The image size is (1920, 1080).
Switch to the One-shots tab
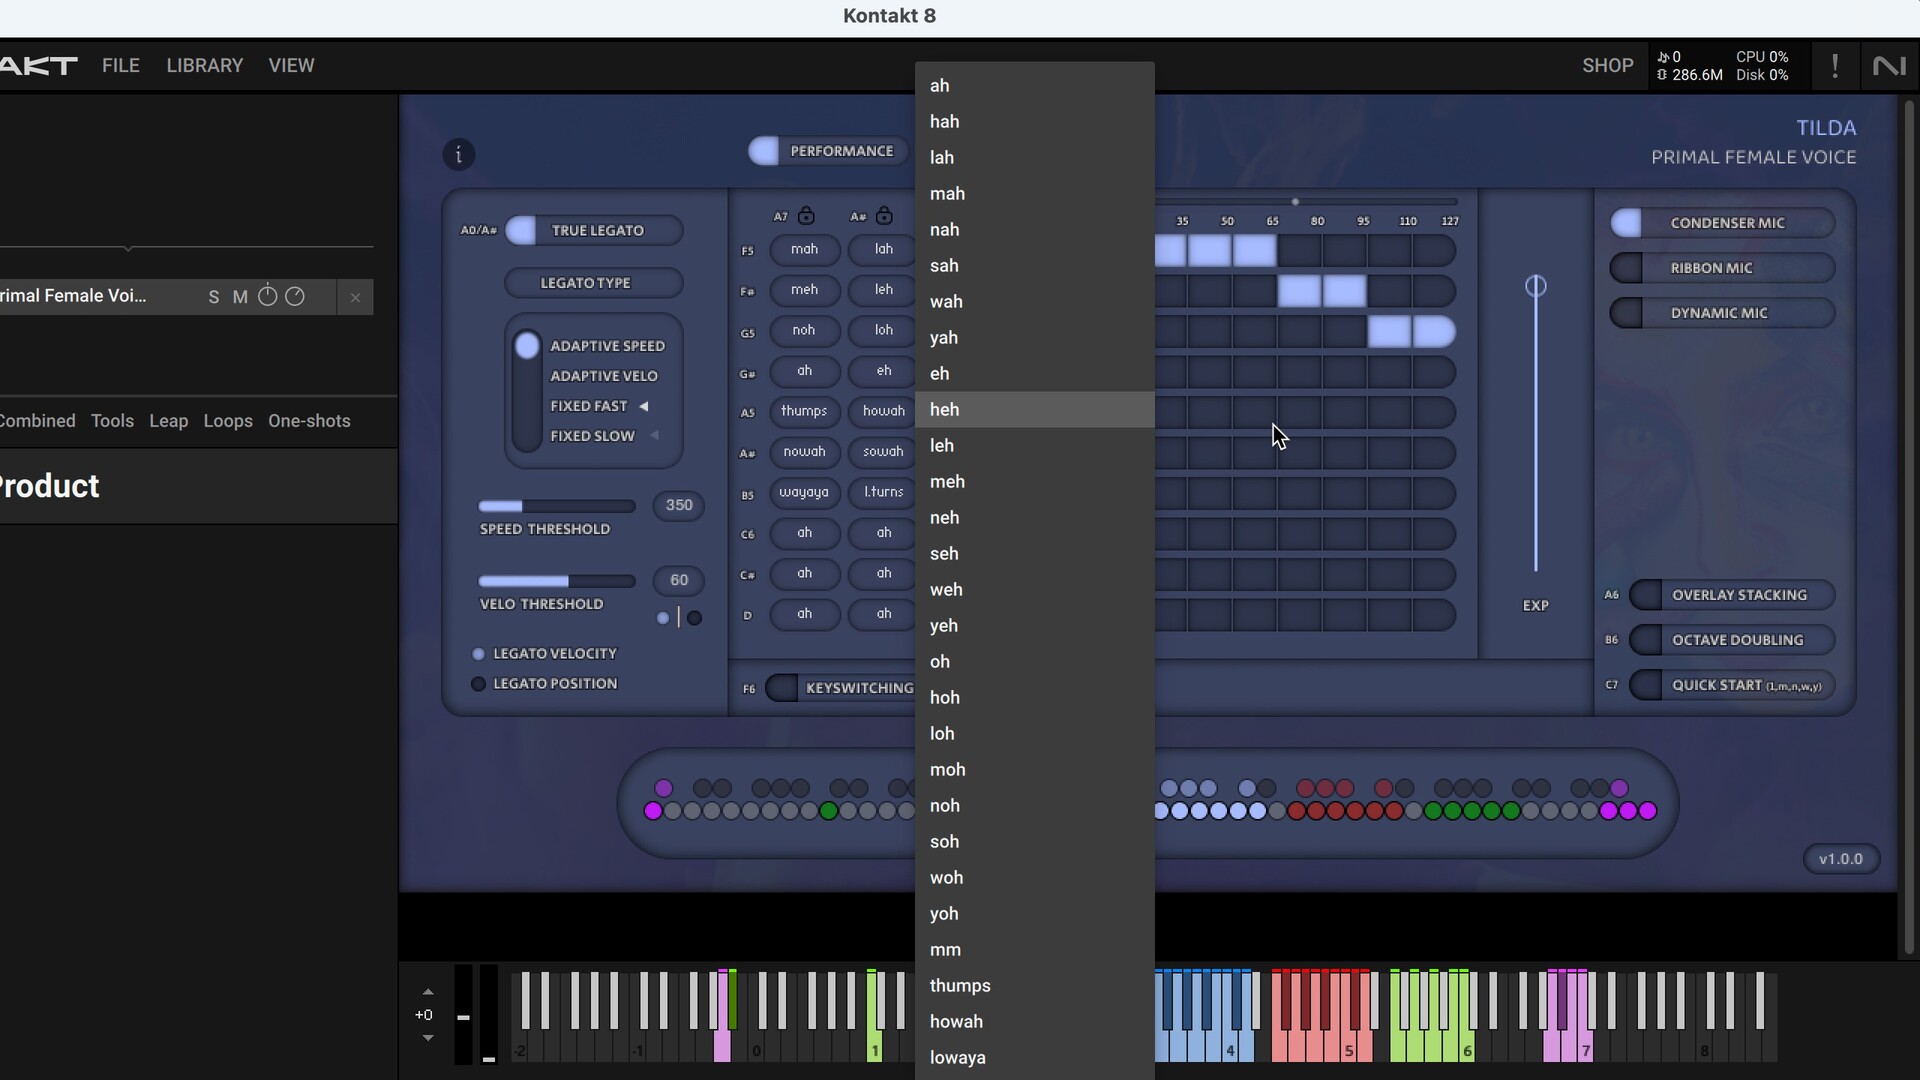309,421
